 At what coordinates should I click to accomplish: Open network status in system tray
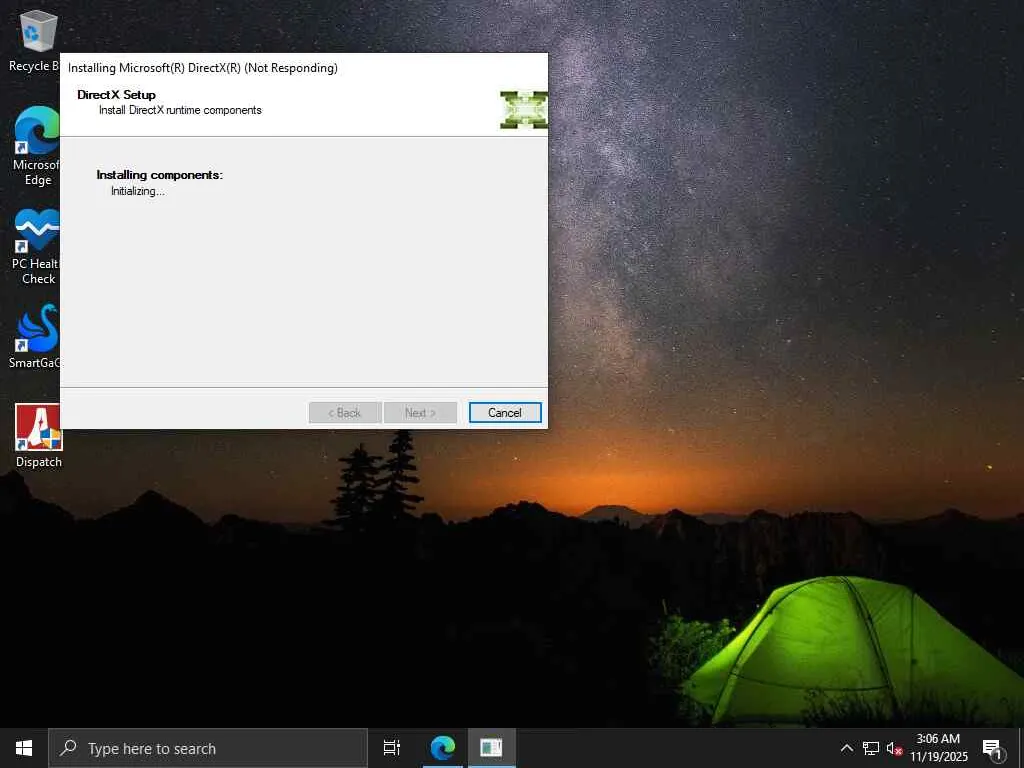[x=871, y=748]
